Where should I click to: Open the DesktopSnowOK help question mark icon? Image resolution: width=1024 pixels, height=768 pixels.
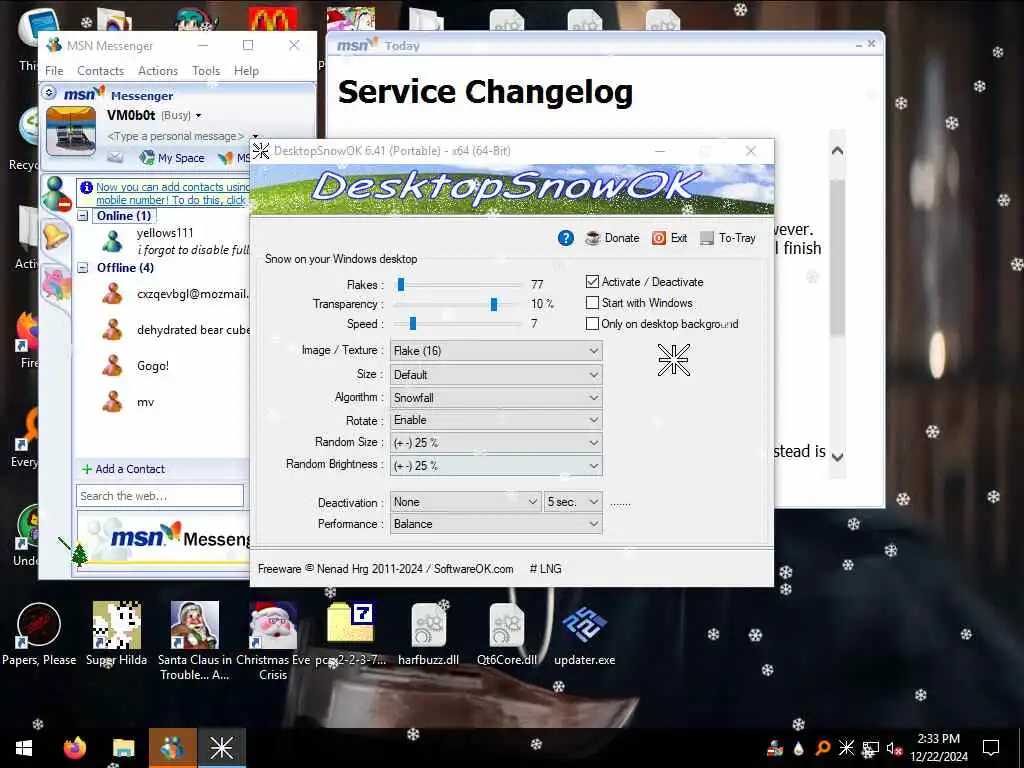566,238
